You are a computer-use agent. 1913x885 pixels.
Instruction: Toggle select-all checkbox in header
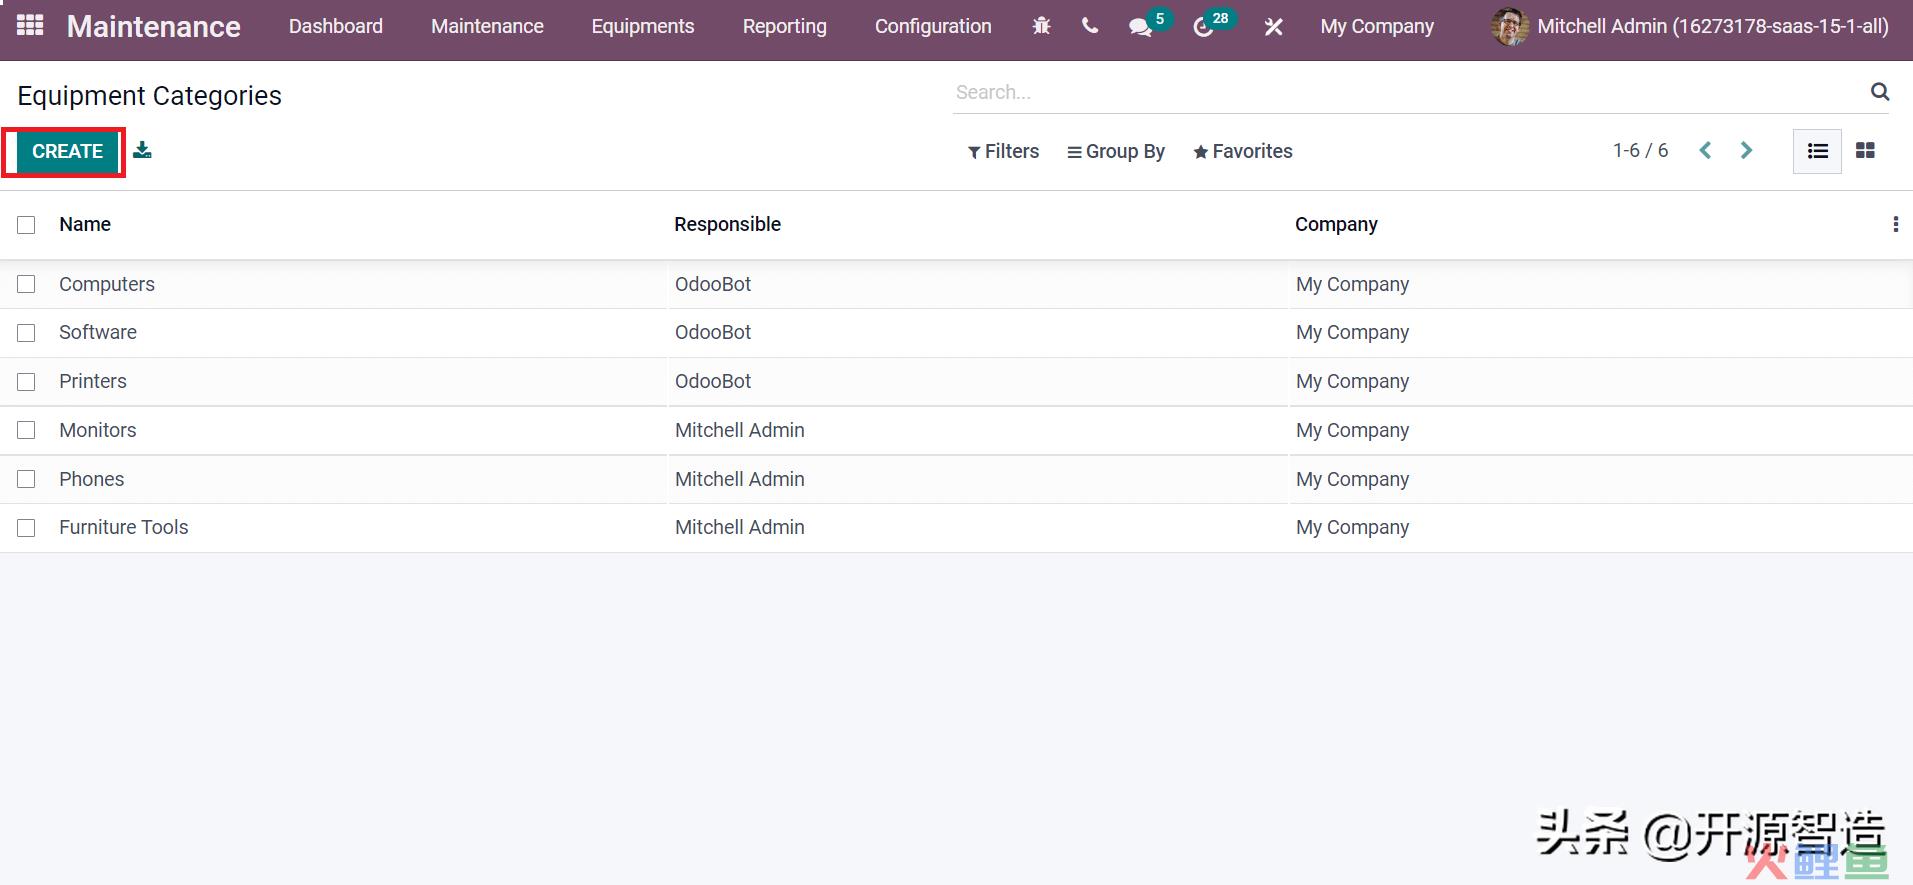coord(26,225)
